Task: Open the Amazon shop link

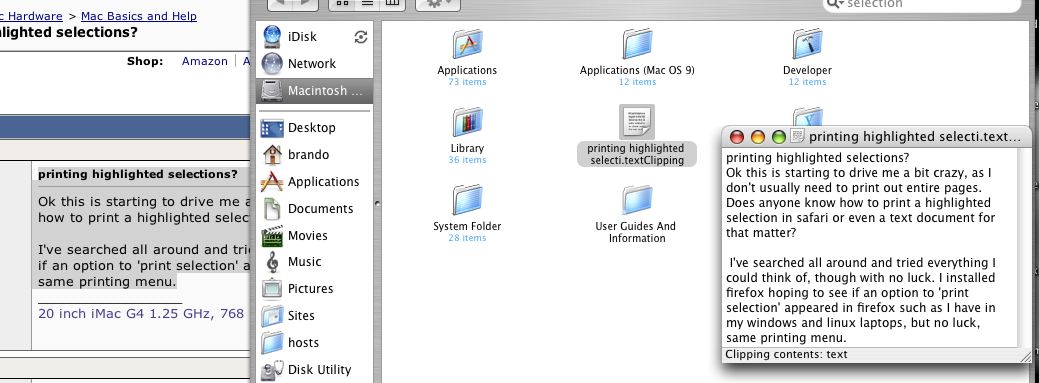Action: tap(205, 61)
